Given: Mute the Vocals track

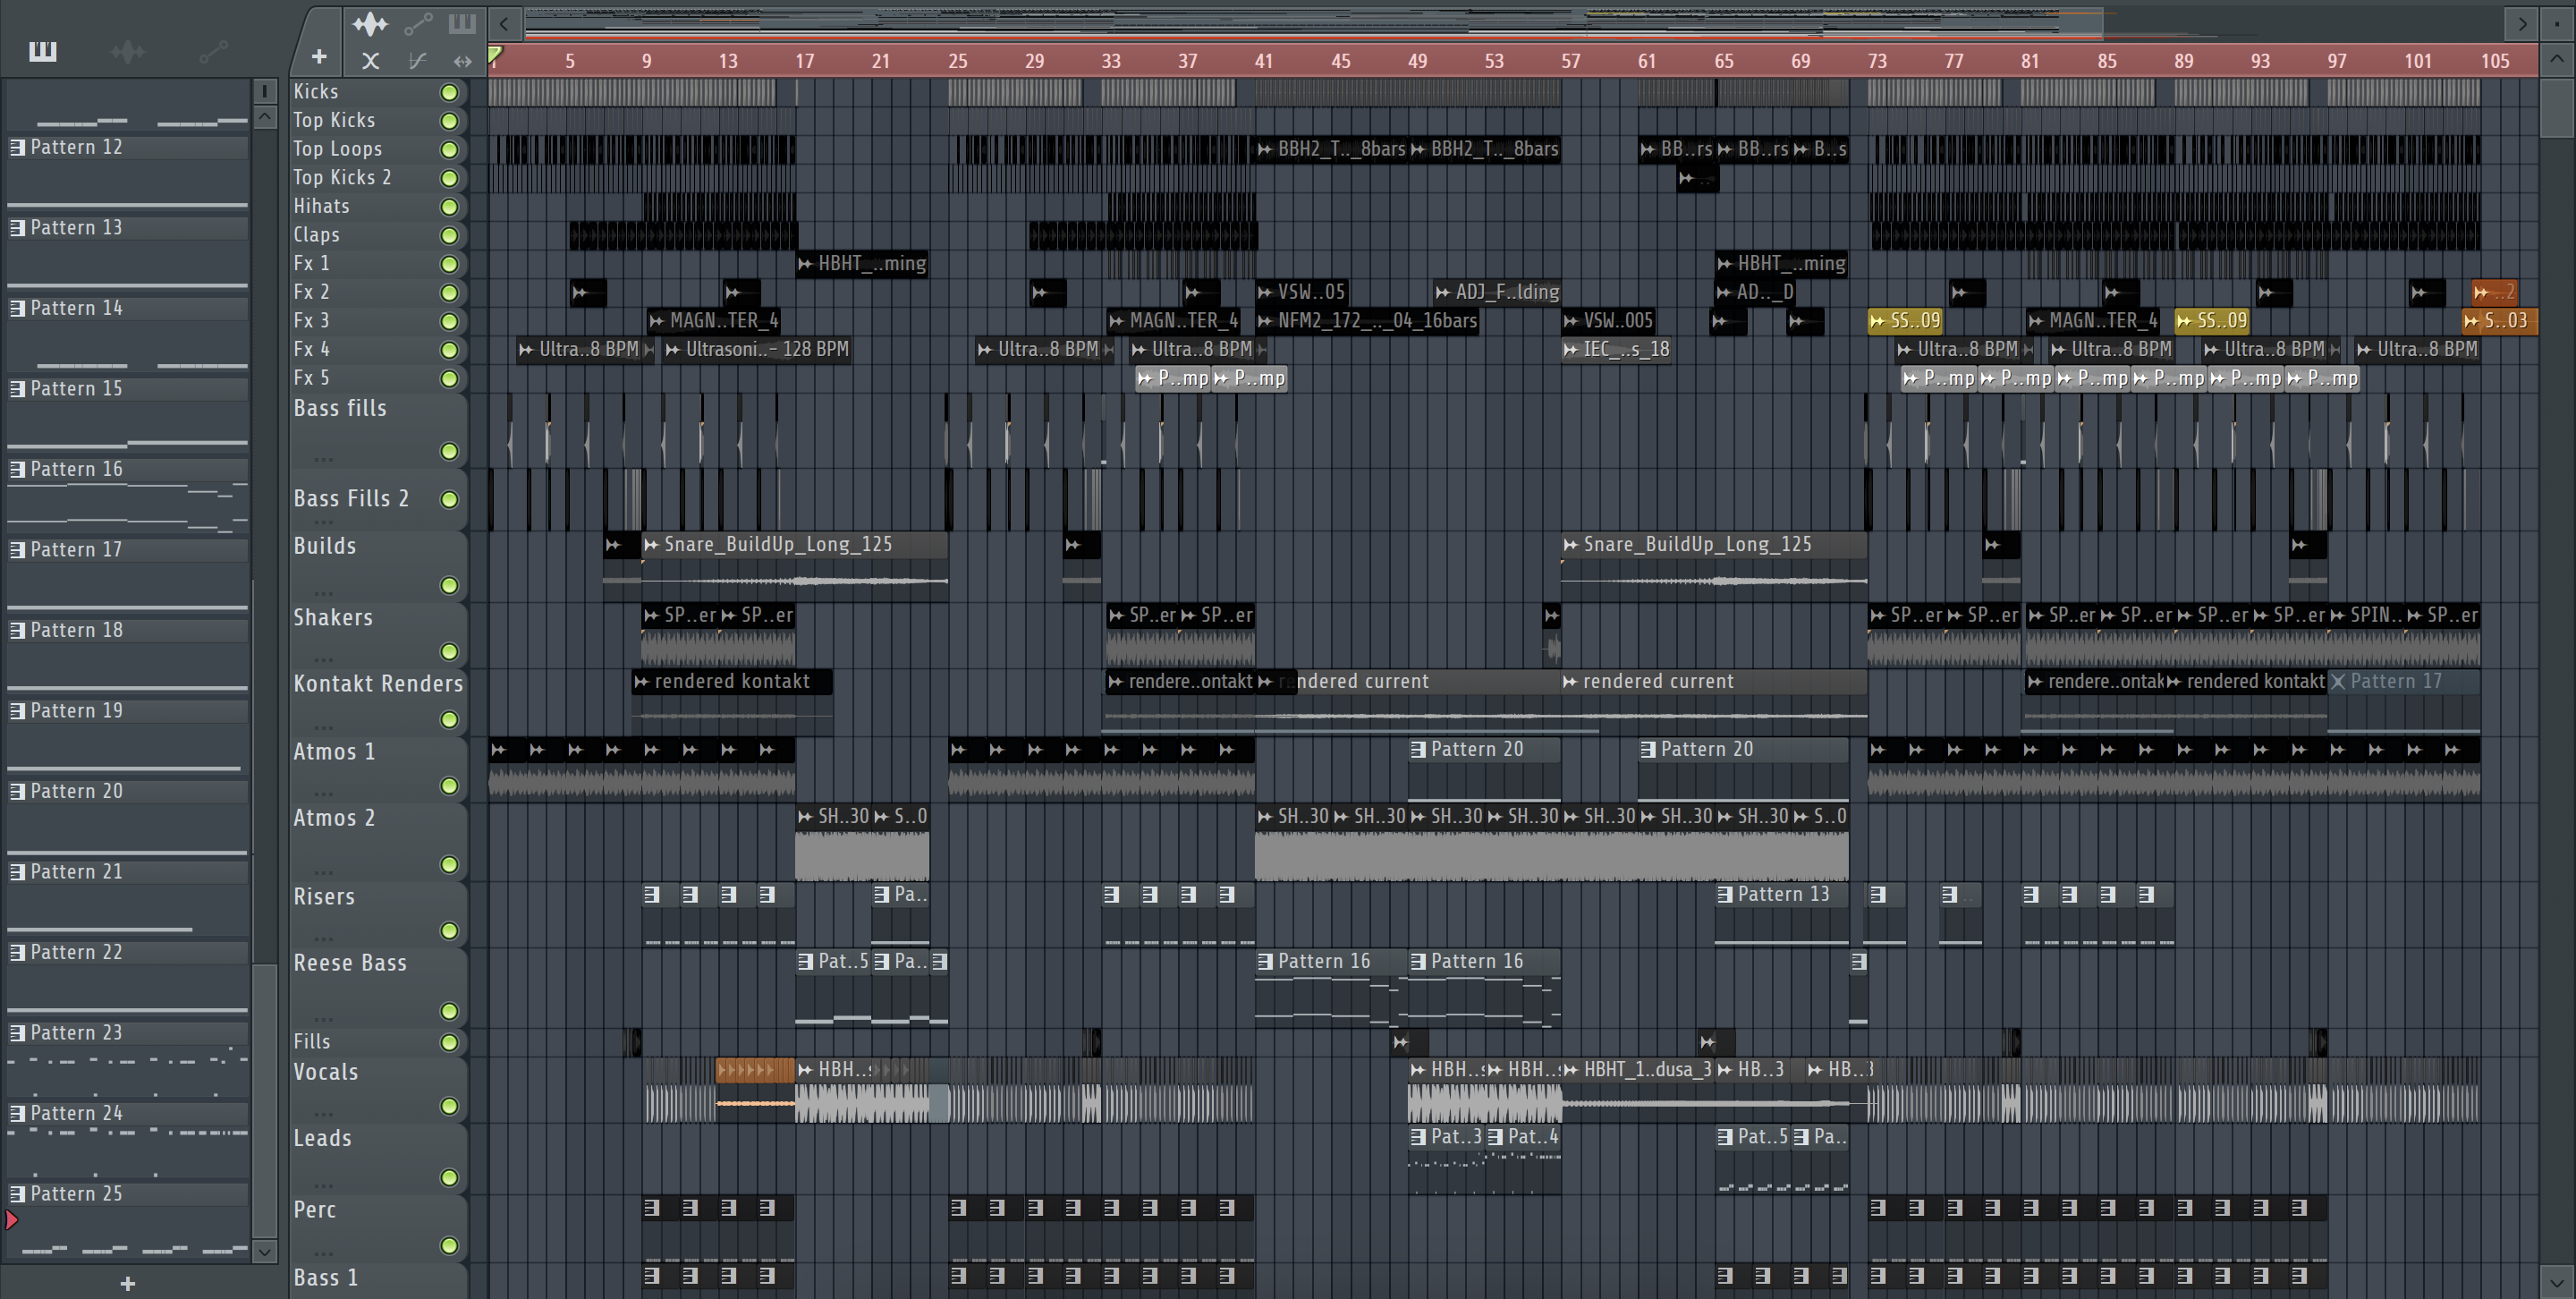Looking at the screenshot, I should 450,1106.
